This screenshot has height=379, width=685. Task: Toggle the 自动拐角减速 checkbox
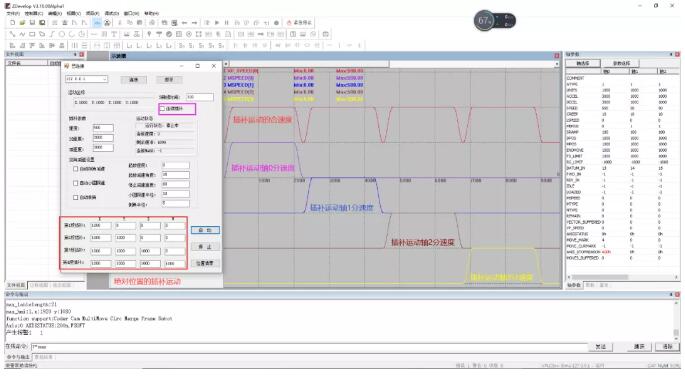point(76,169)
